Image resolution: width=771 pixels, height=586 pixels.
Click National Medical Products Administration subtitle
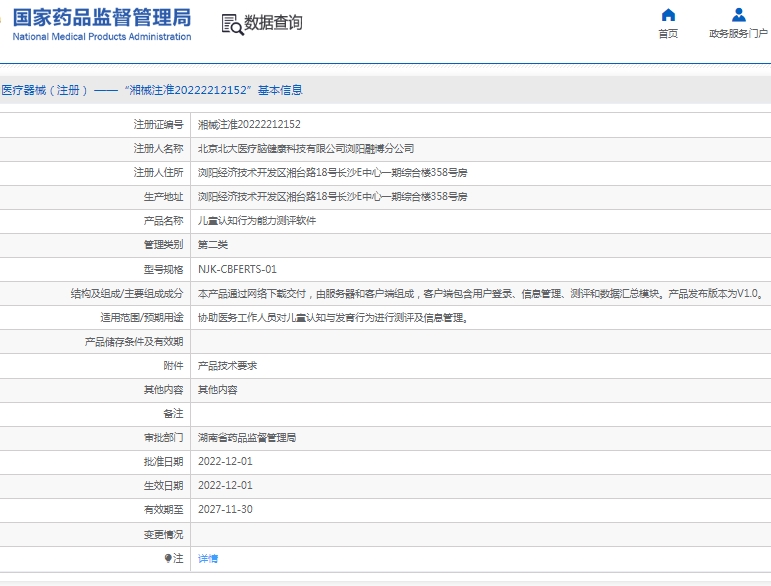102,36
